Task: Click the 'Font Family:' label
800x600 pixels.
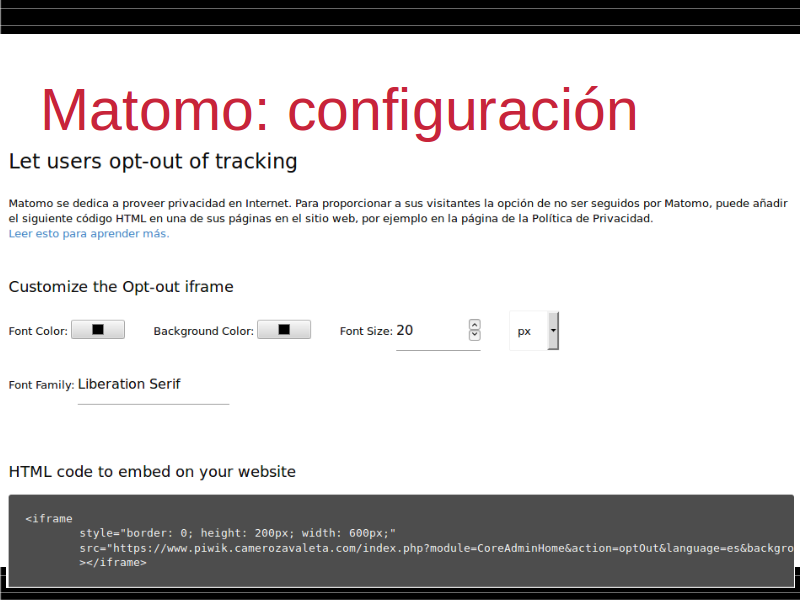Action: tap(41, 385)
